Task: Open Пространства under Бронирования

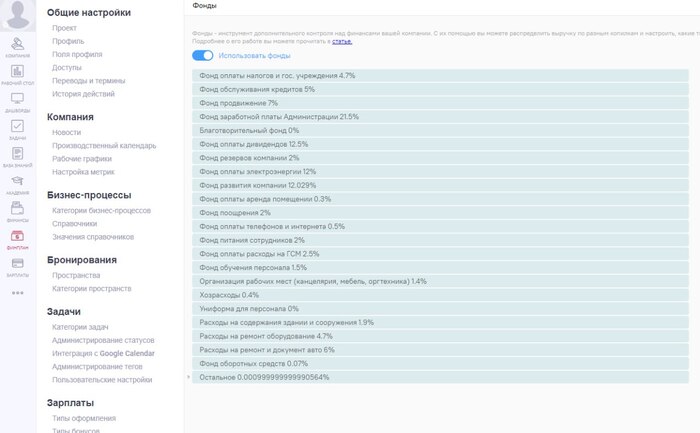Action: click(76, 275)
